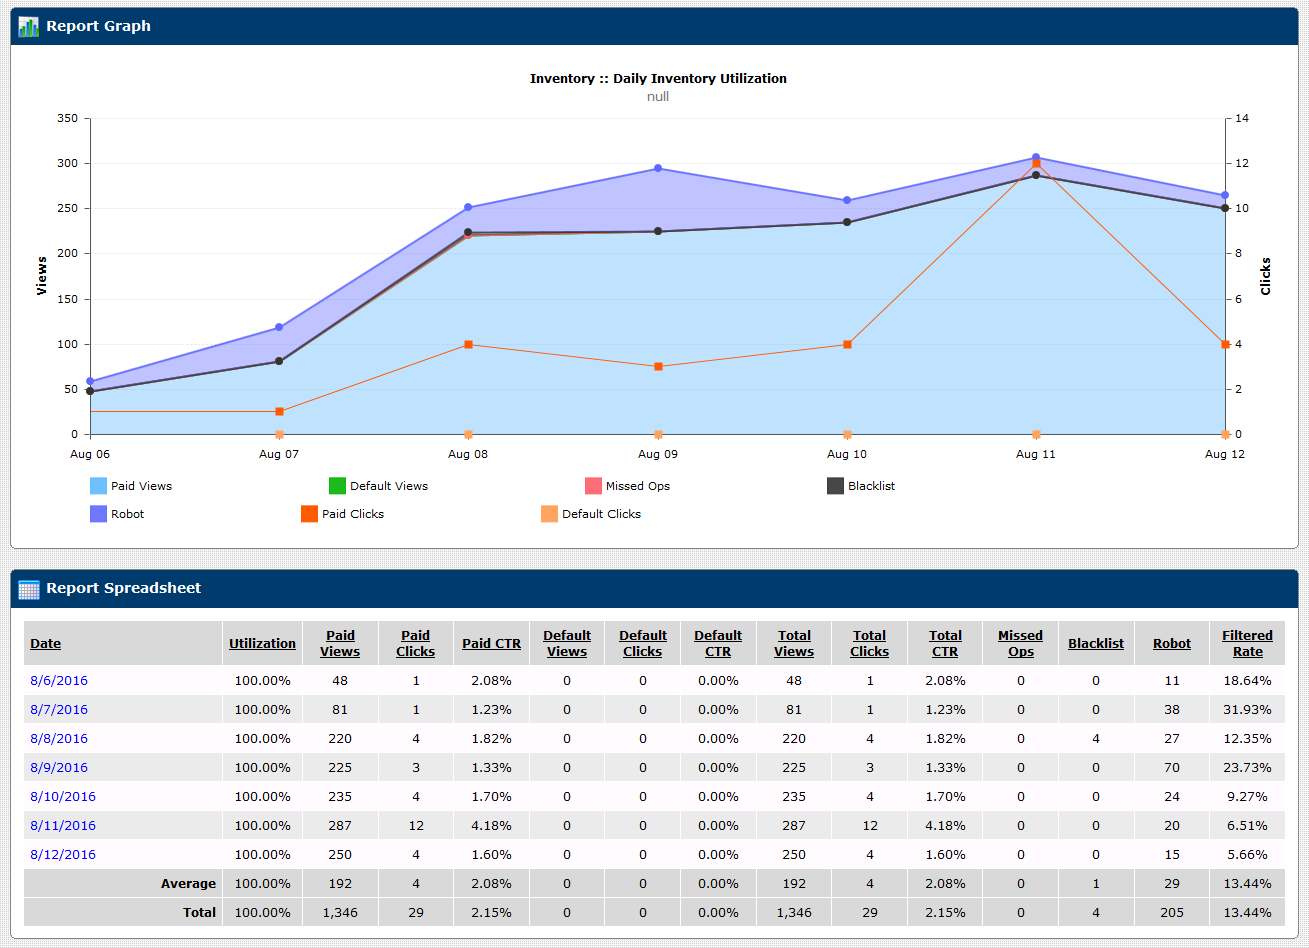The height and width of the screenshot is (948, 1309).
Task: Click the Paid Clicks peak marker at Aug 11
Action: click(1036, 164)
